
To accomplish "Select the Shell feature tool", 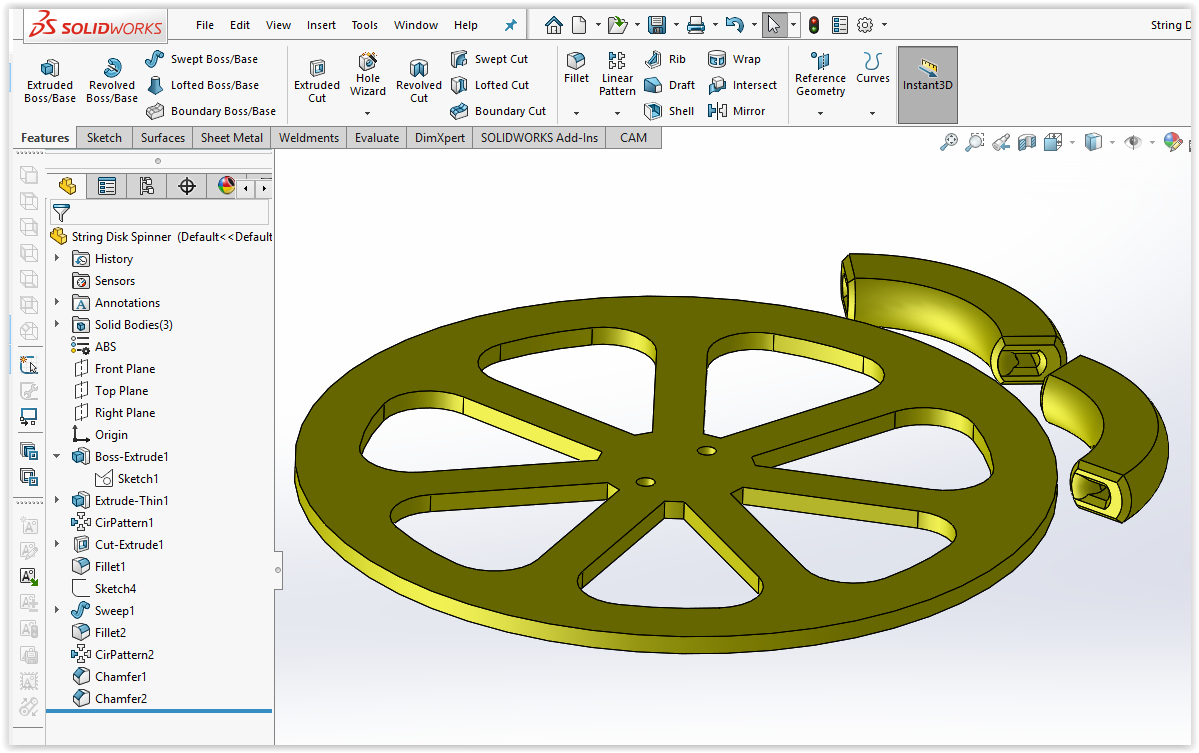I will coord(670,111).
